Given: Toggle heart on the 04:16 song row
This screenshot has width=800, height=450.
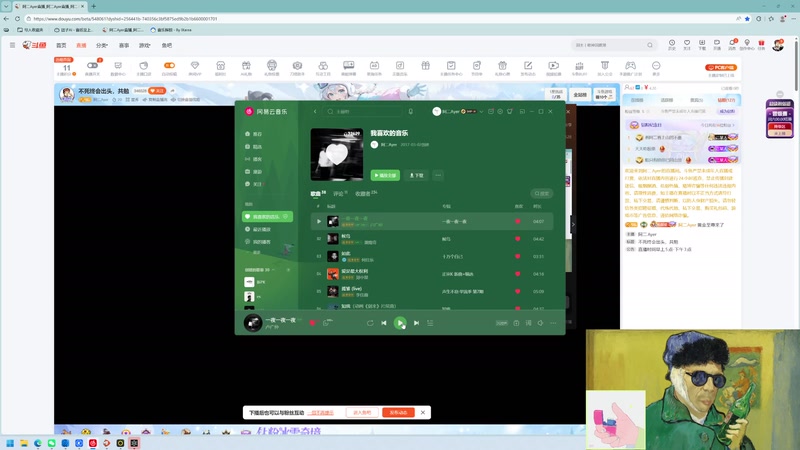Looking at the screenshot, I should coord(518,274).
